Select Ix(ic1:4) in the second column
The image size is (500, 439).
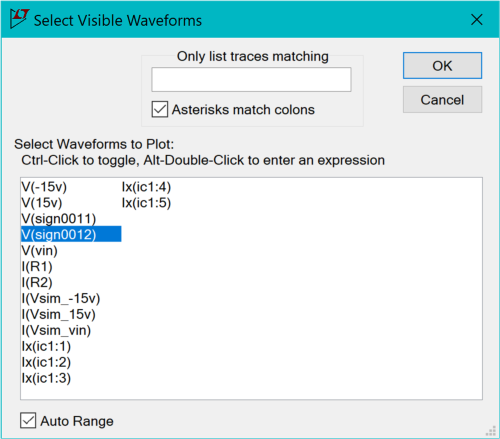[146, 187]
